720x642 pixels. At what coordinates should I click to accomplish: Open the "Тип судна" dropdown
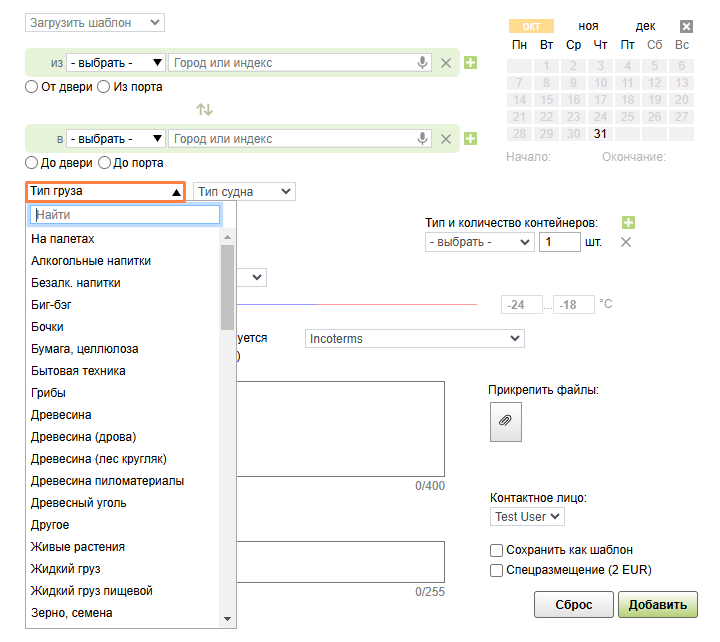(244, 191)
